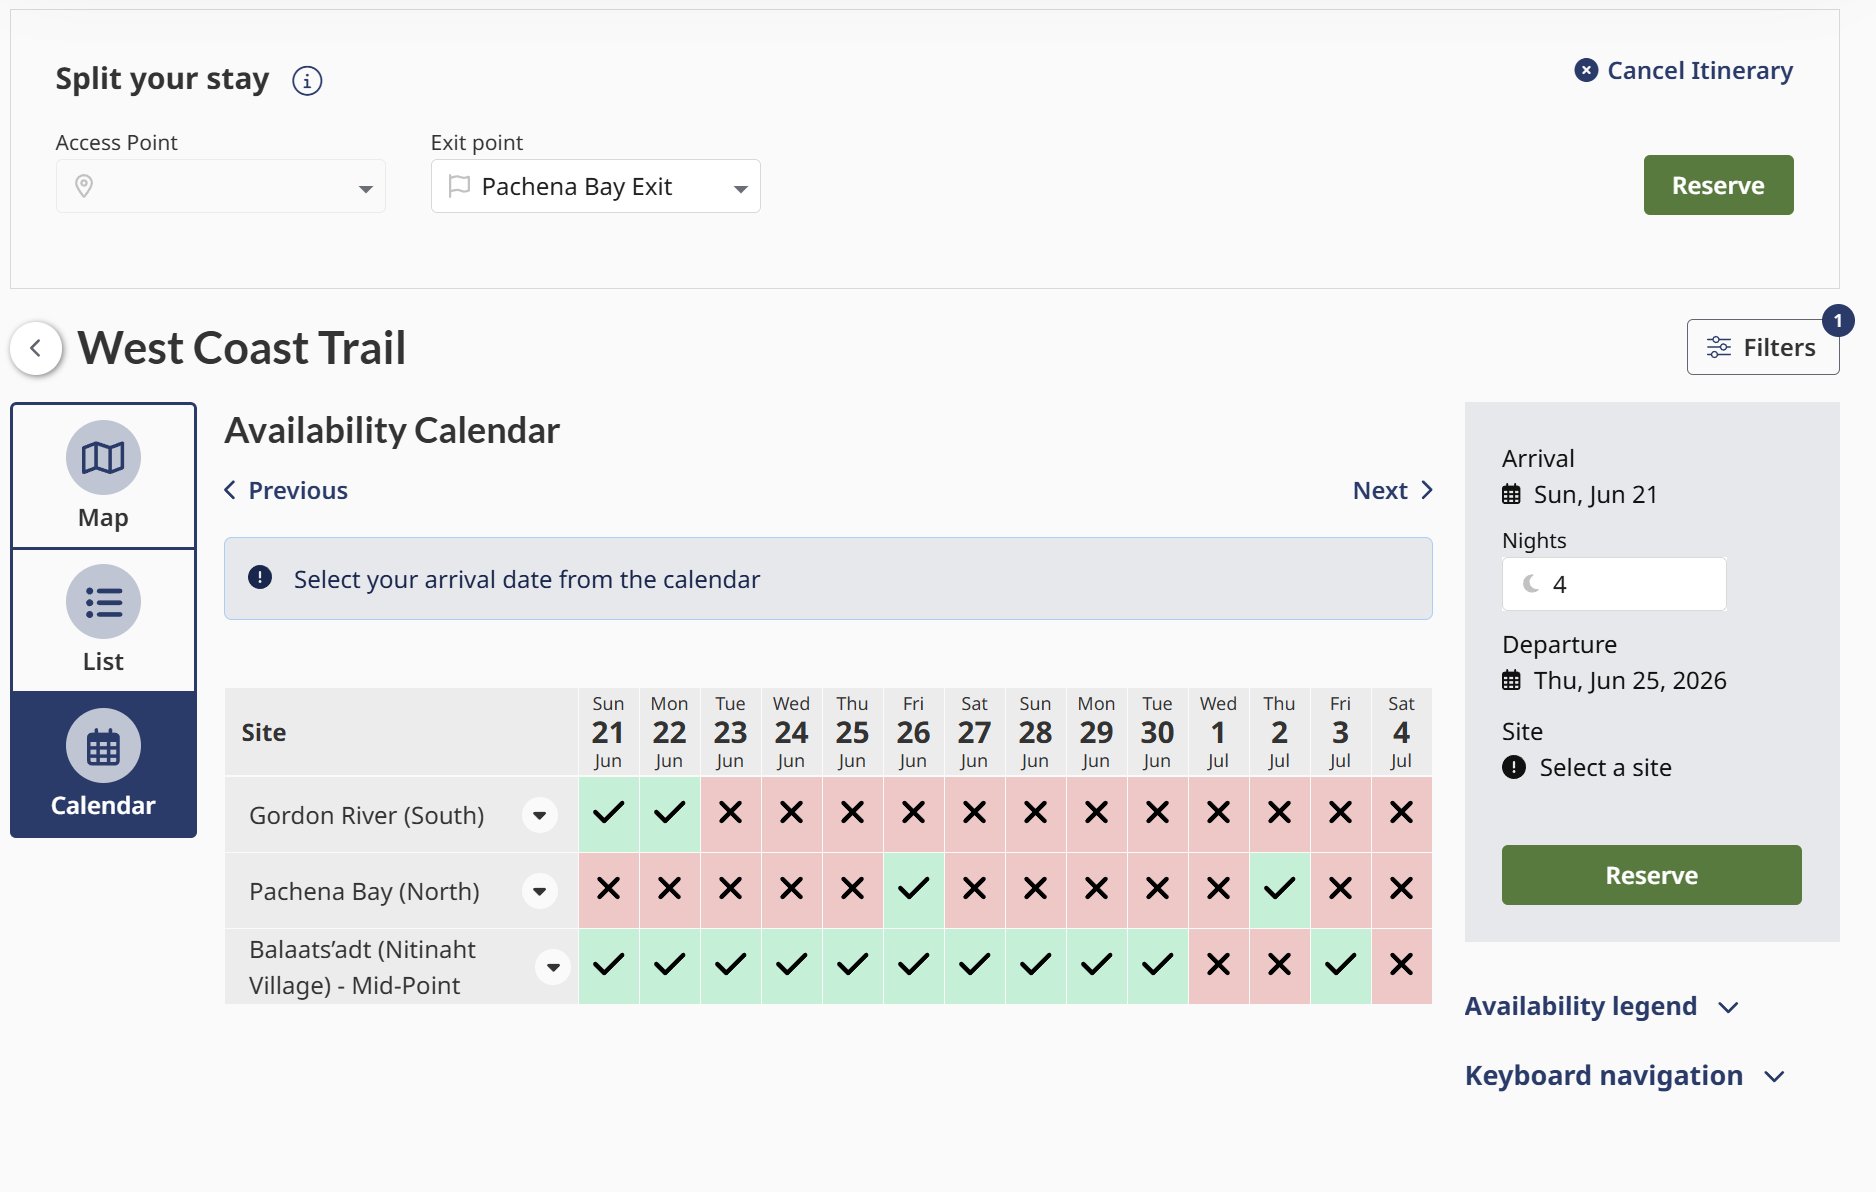Select Balaats'adt Mid-Point available Mon Jun 22

[x=669, y=966]
